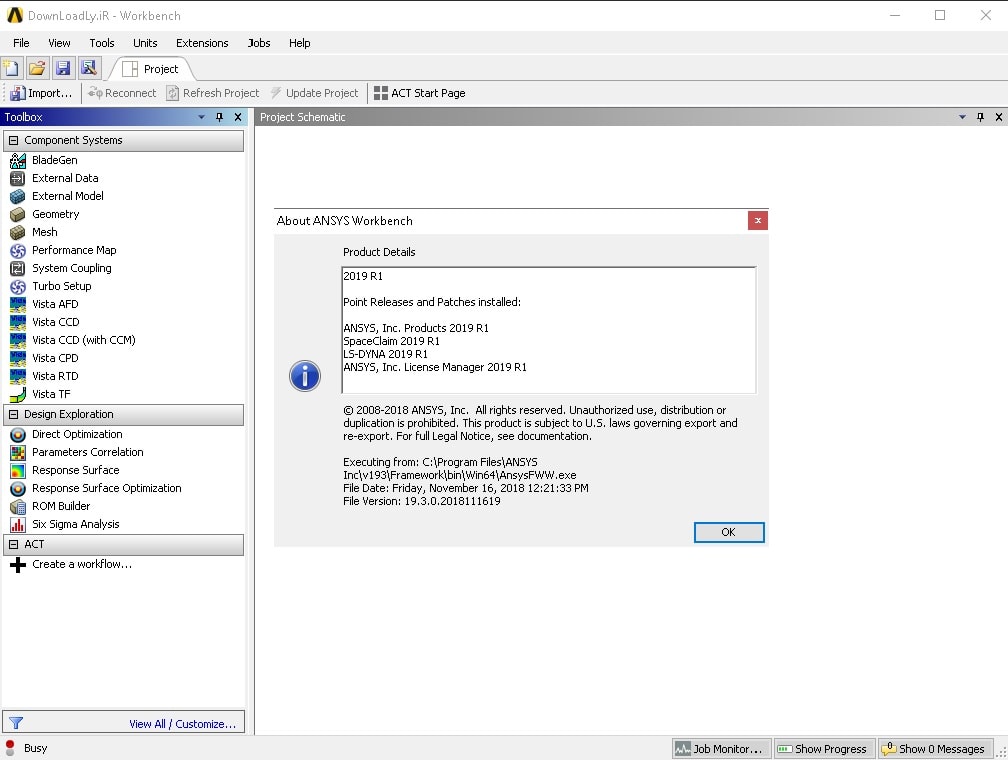Open View All / Customize link
The width and height of the screenshot is (1008, 760).
pyautogui.click(x=182, y=724)
